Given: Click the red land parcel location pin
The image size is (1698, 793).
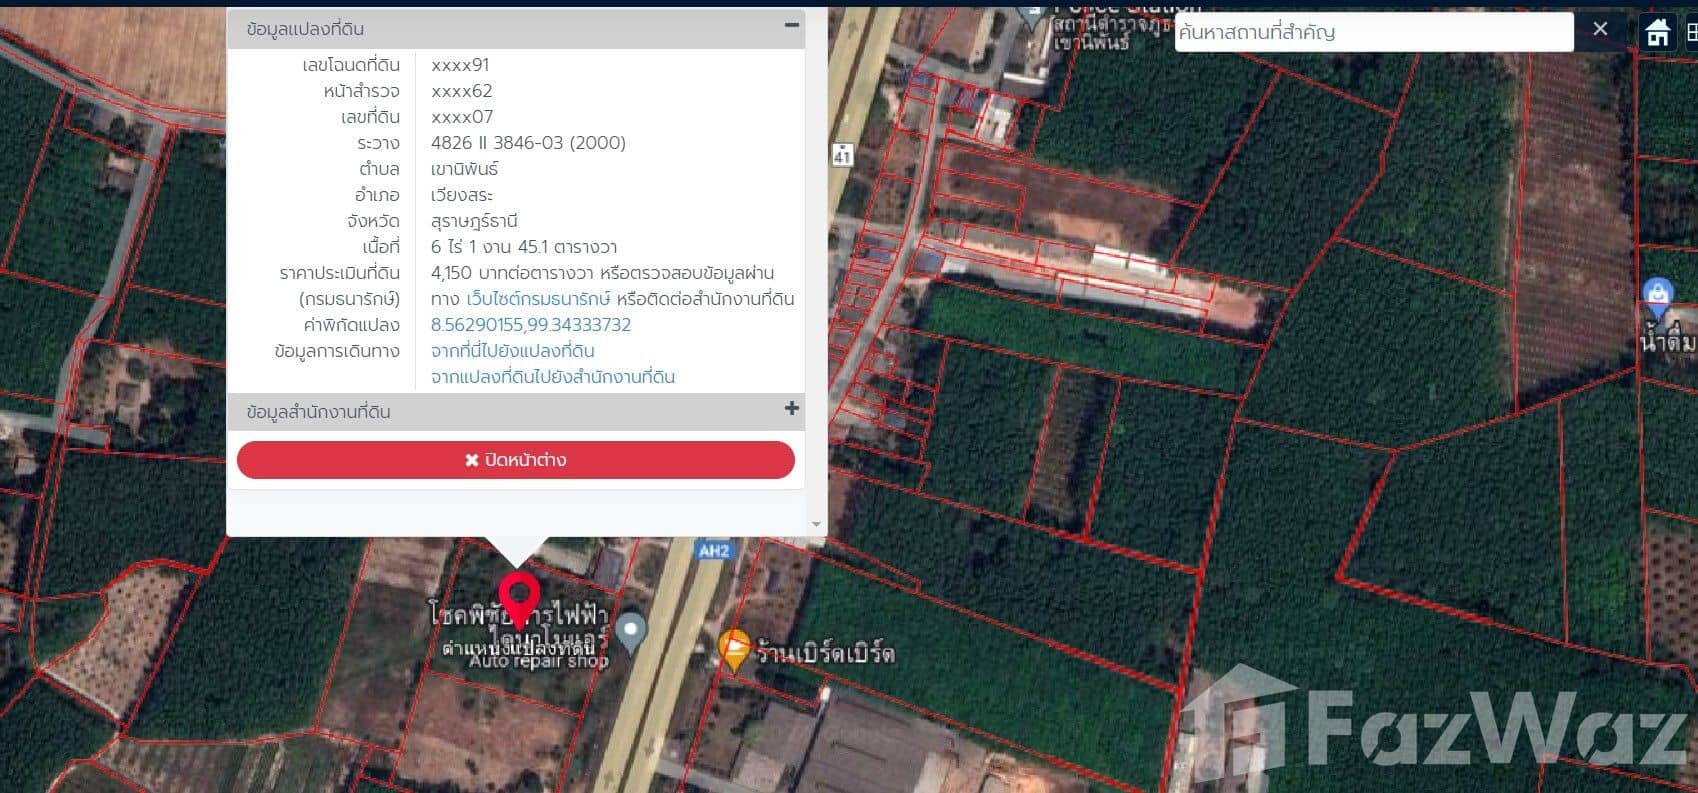Looking at the screenshot, I should click(x=519, y=595).
